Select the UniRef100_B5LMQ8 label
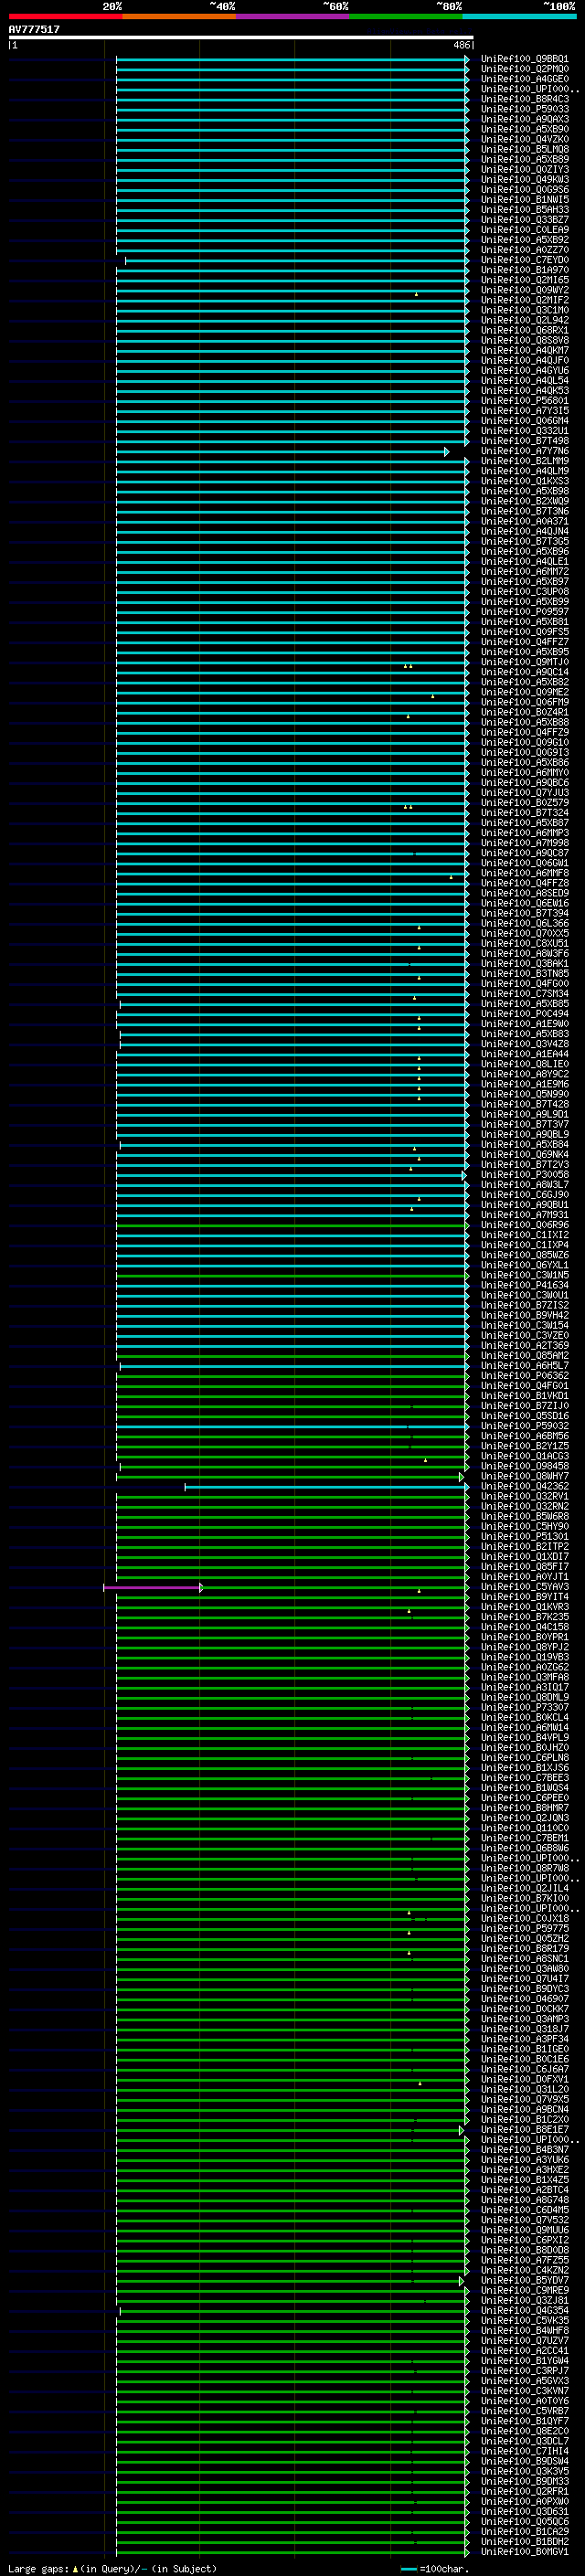The width and height of the screenshot is (585, 2576). (524, 149)
